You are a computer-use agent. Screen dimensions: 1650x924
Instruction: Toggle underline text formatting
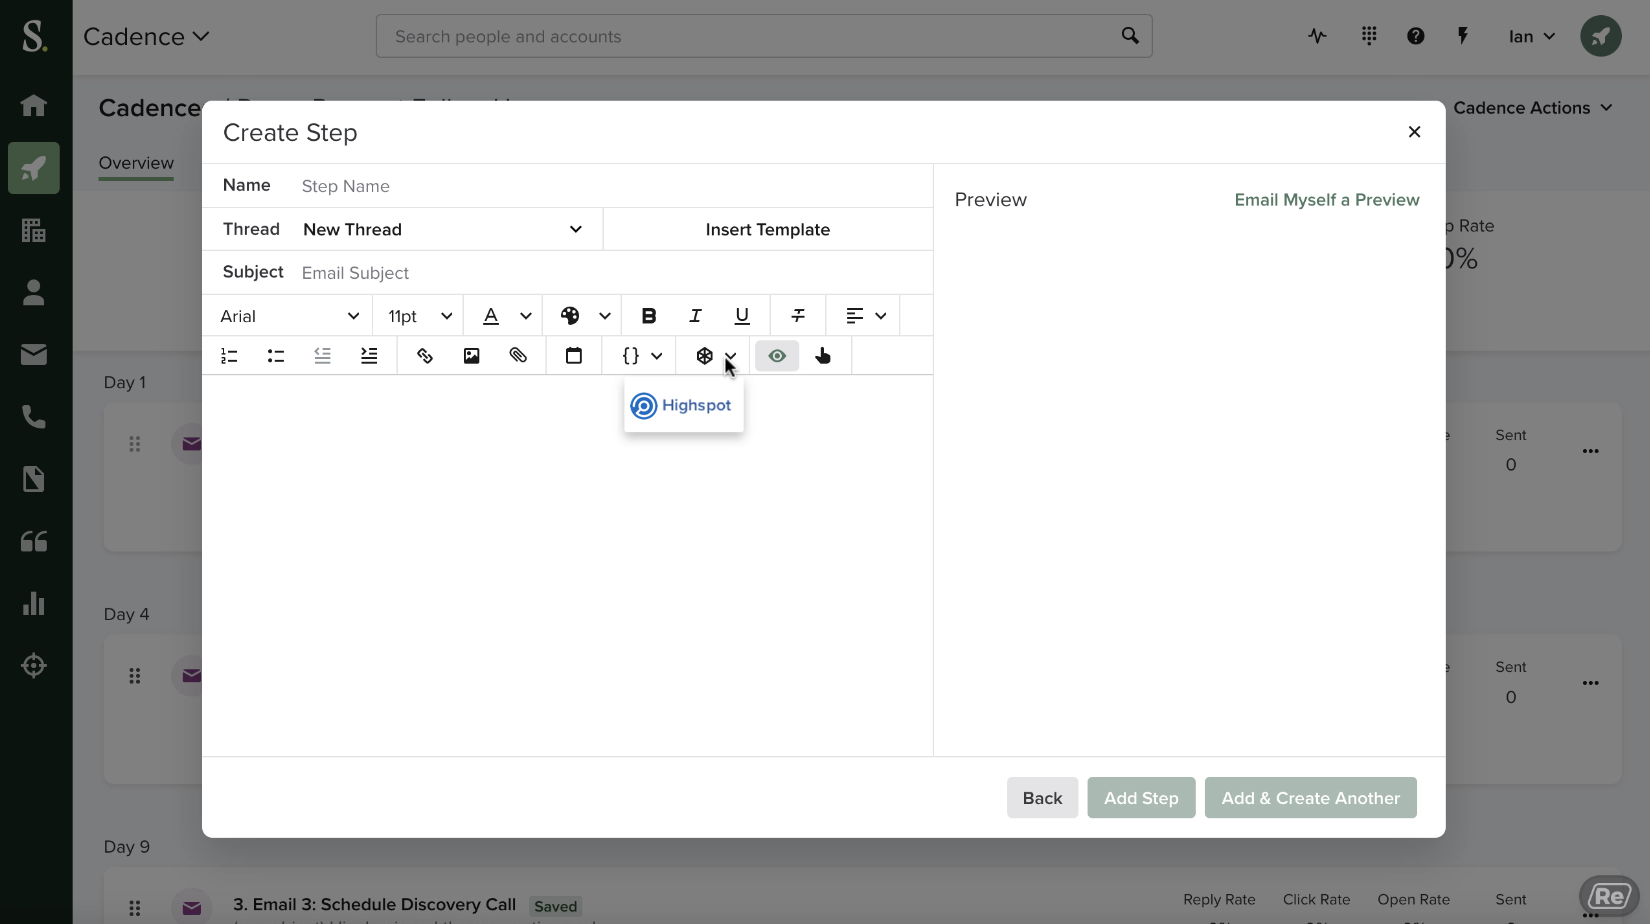[742, 316]
